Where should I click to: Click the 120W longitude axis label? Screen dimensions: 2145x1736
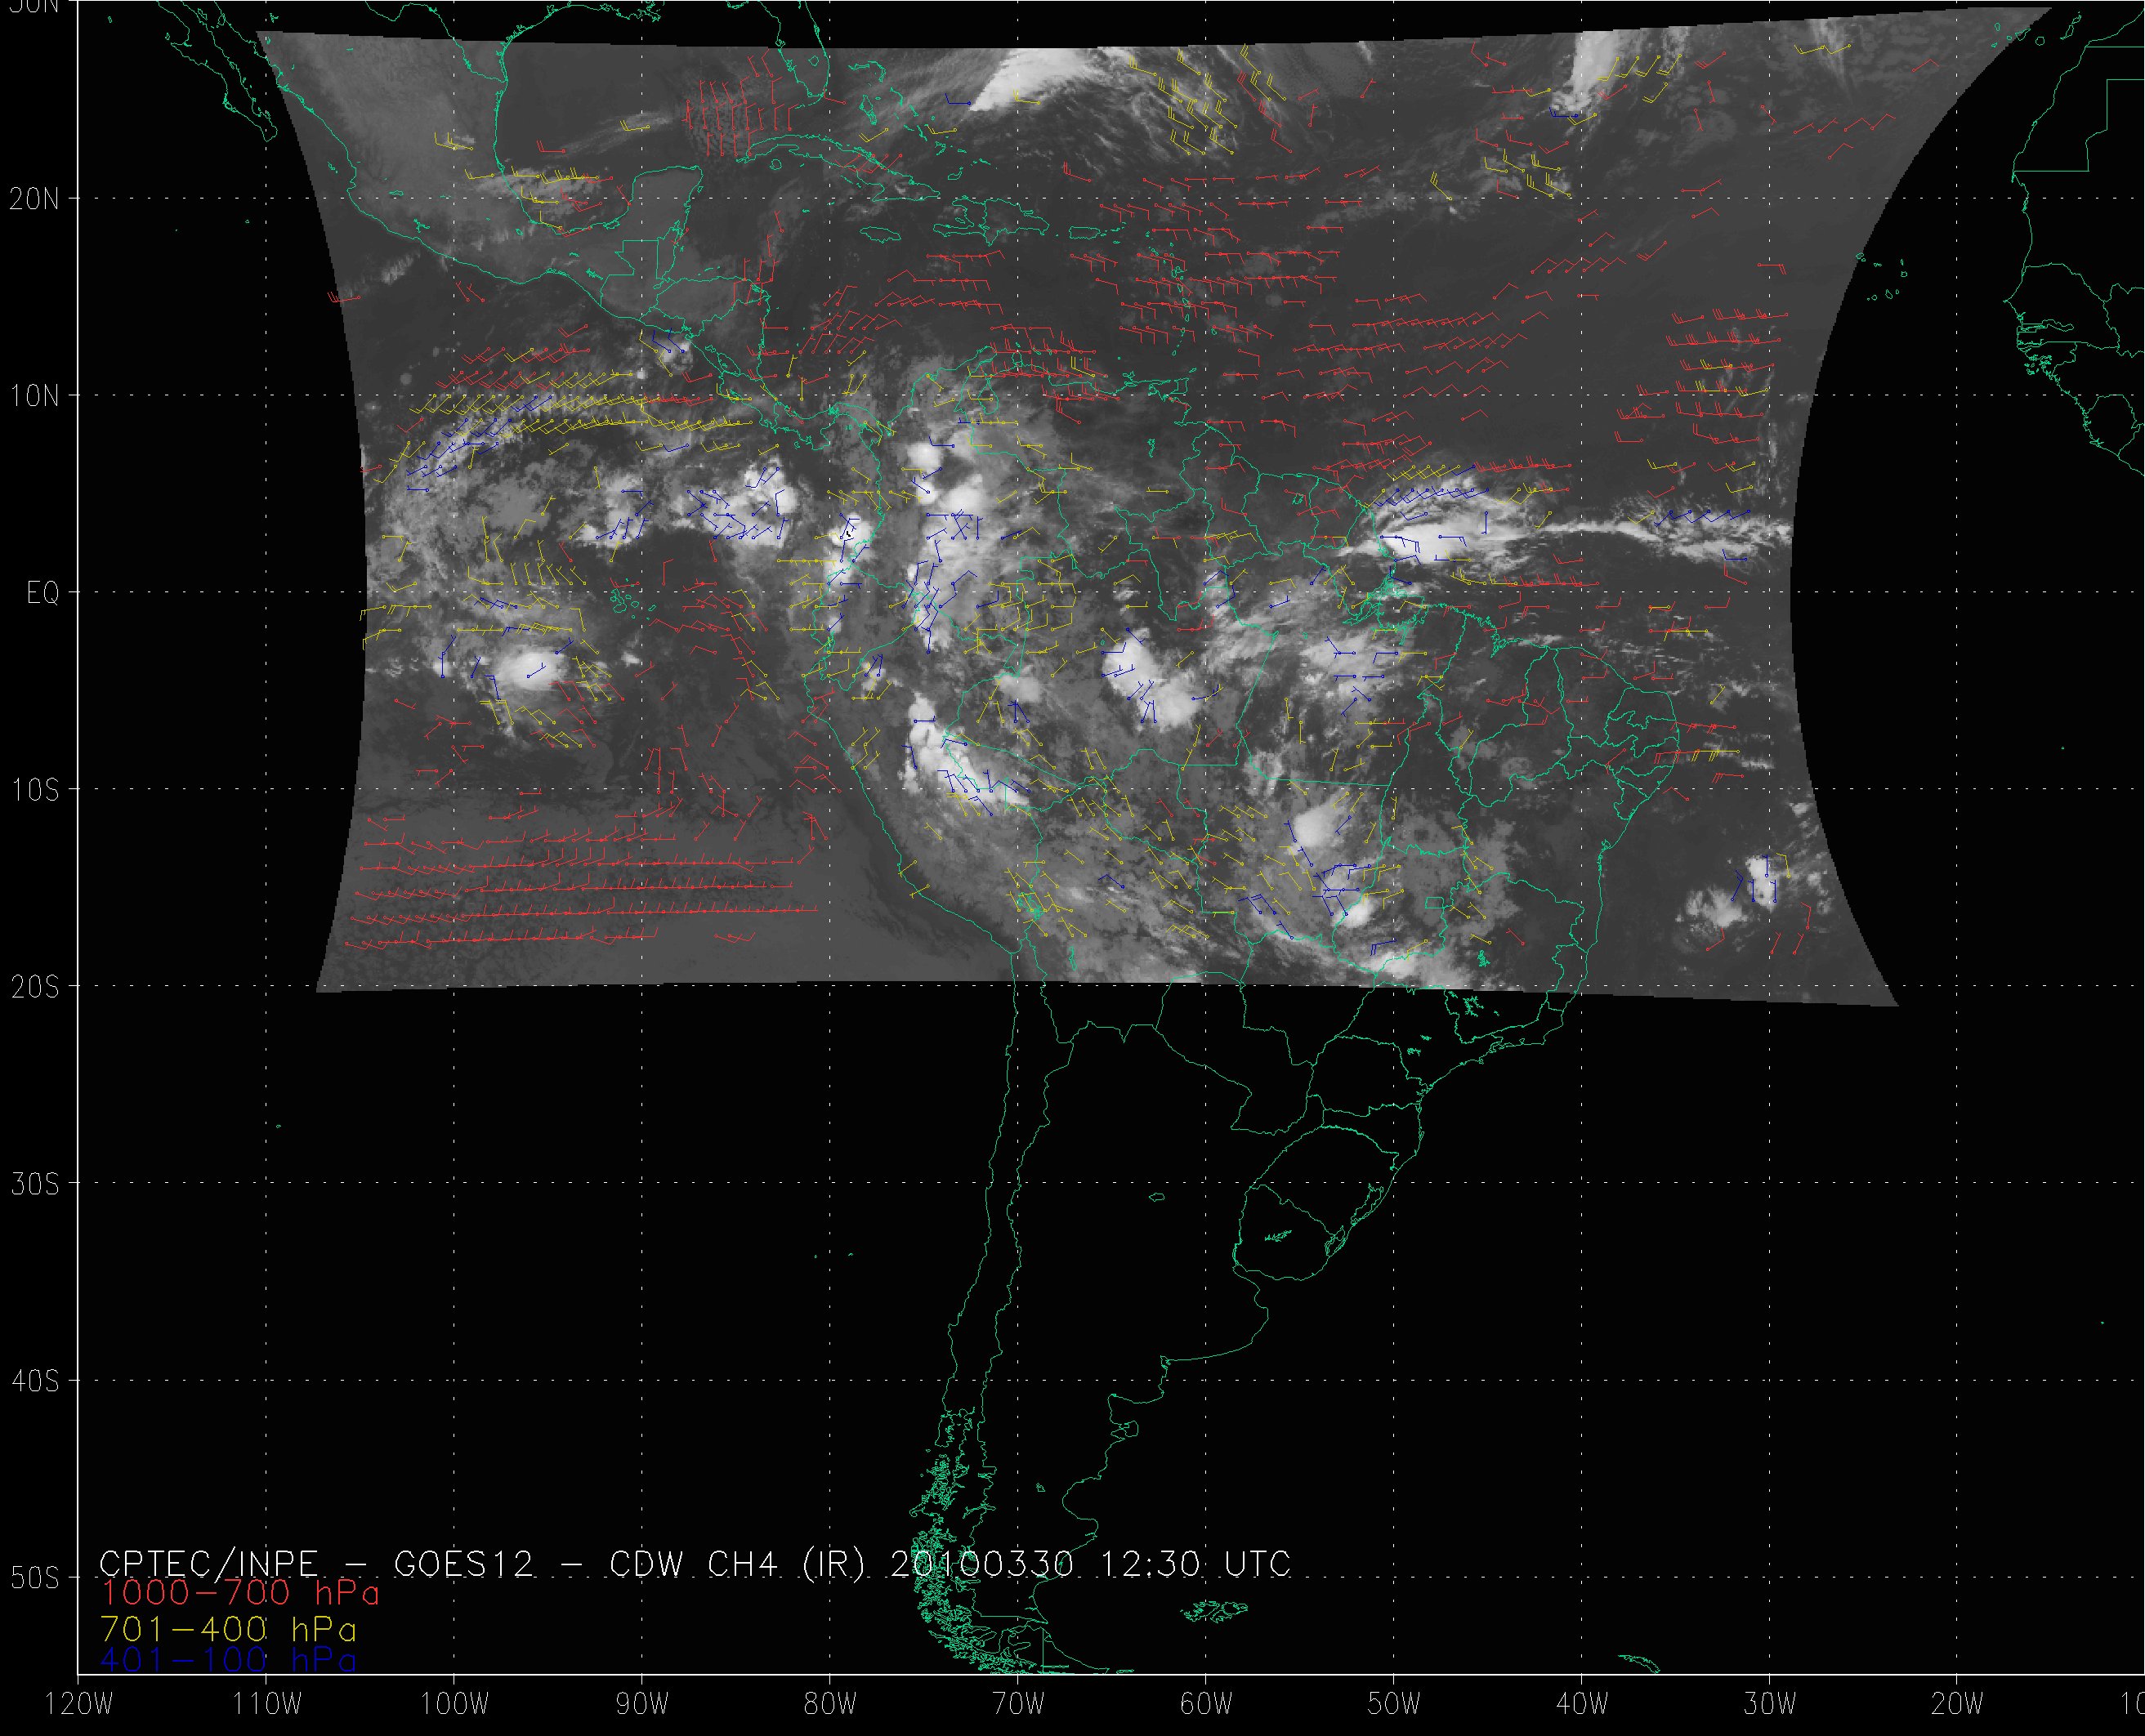pos(79,1705)
